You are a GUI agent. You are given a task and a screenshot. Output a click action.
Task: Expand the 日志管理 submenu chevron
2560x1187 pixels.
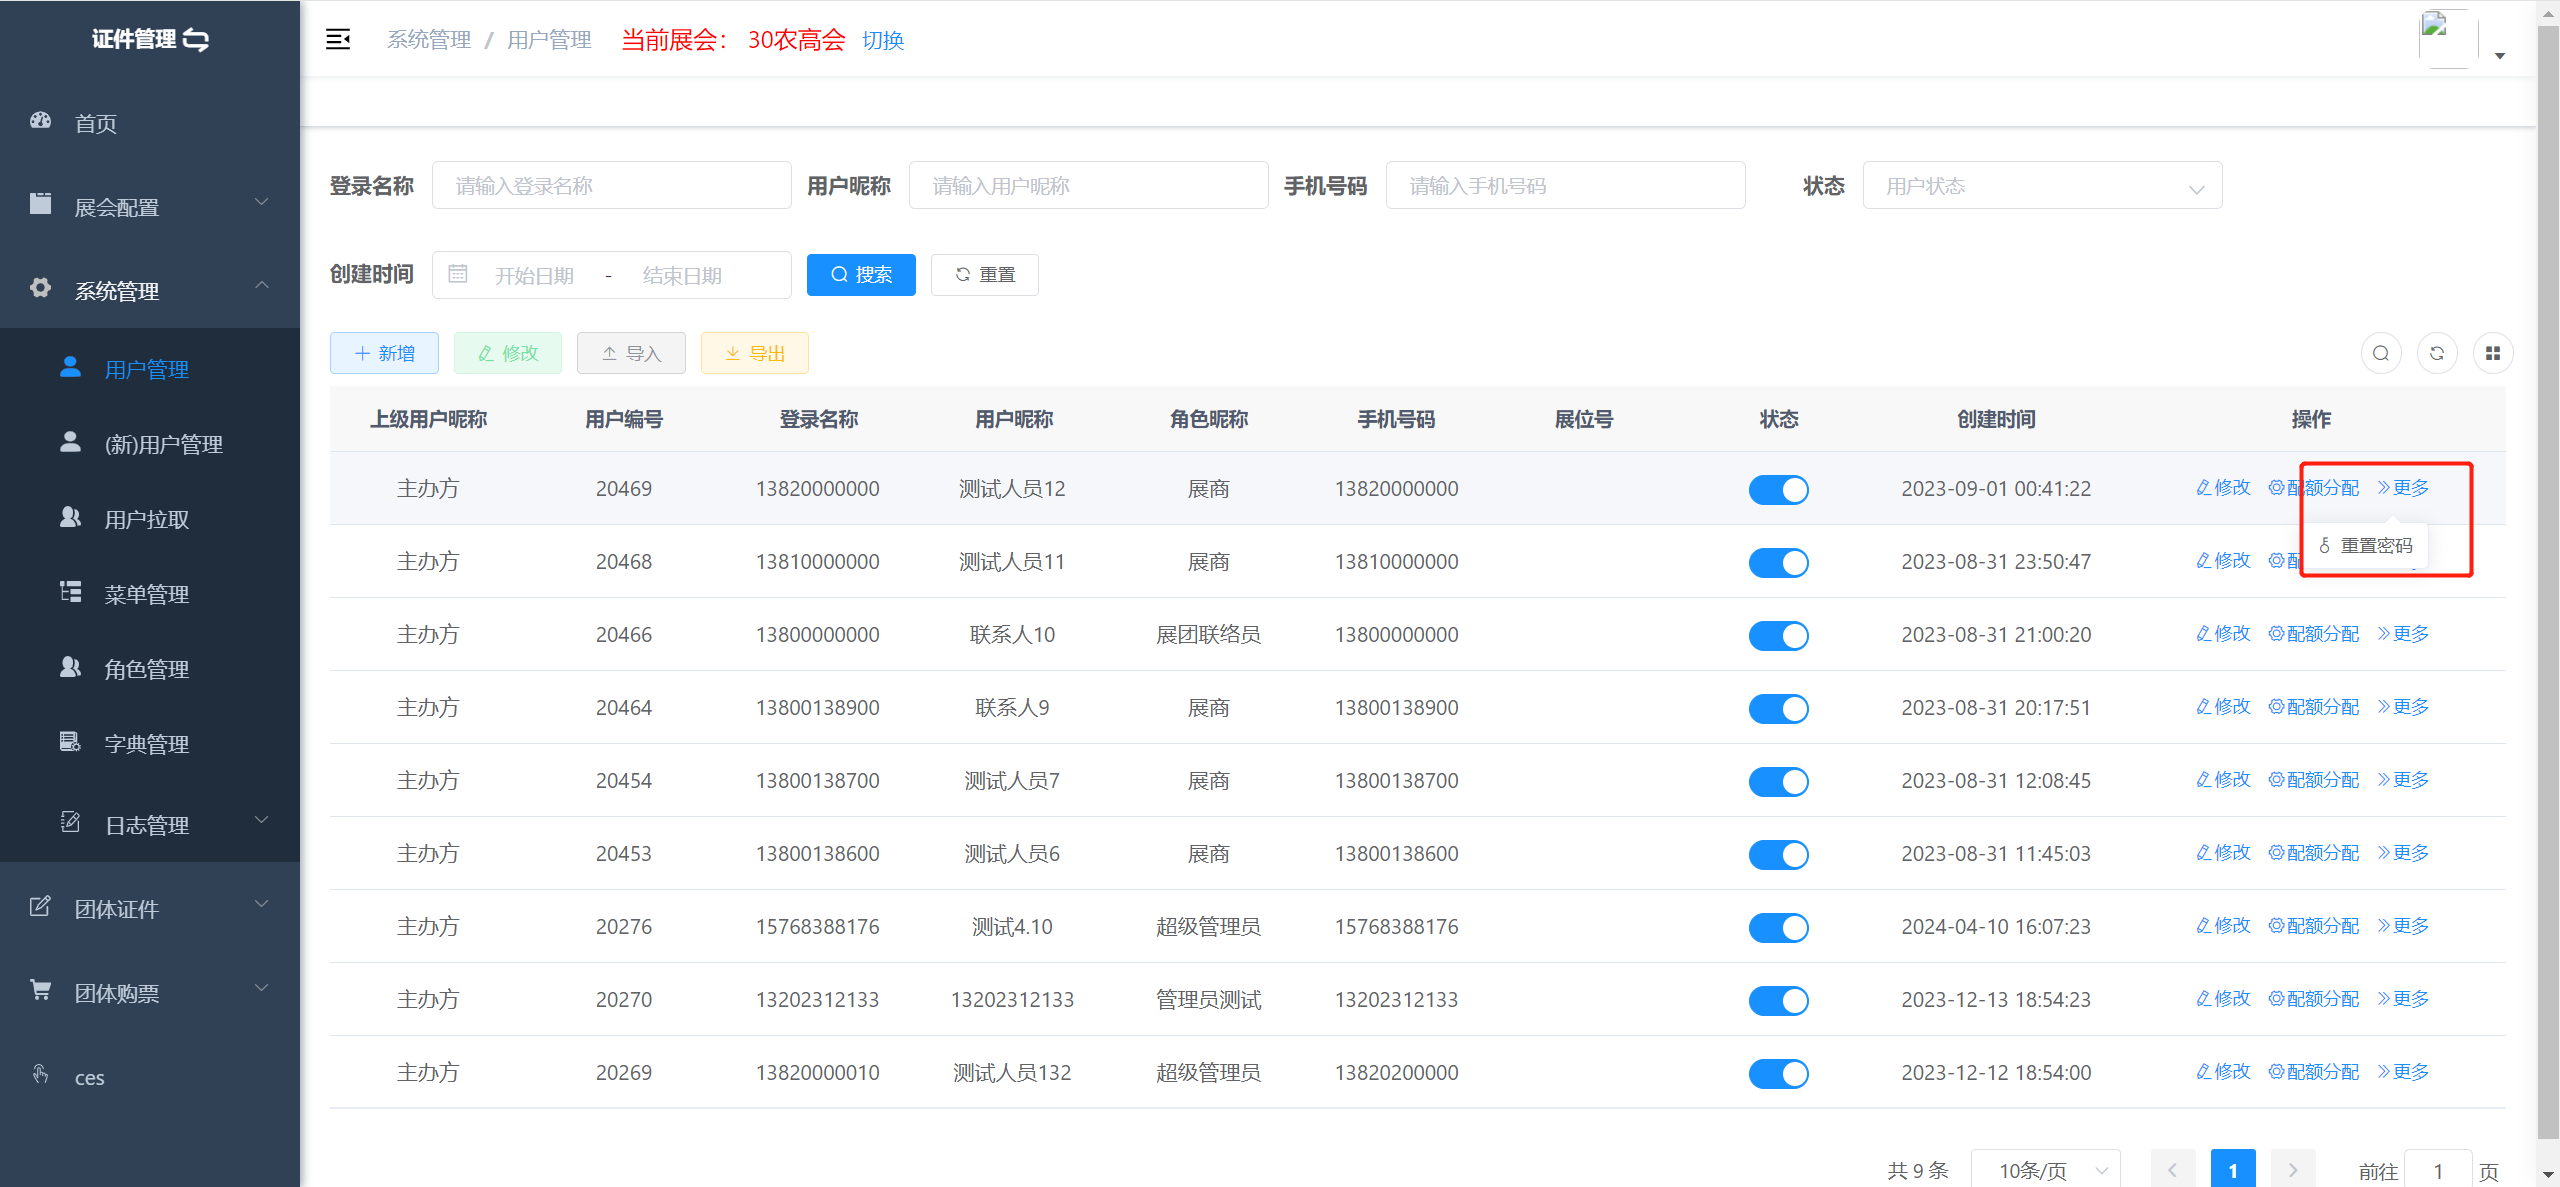262,820
